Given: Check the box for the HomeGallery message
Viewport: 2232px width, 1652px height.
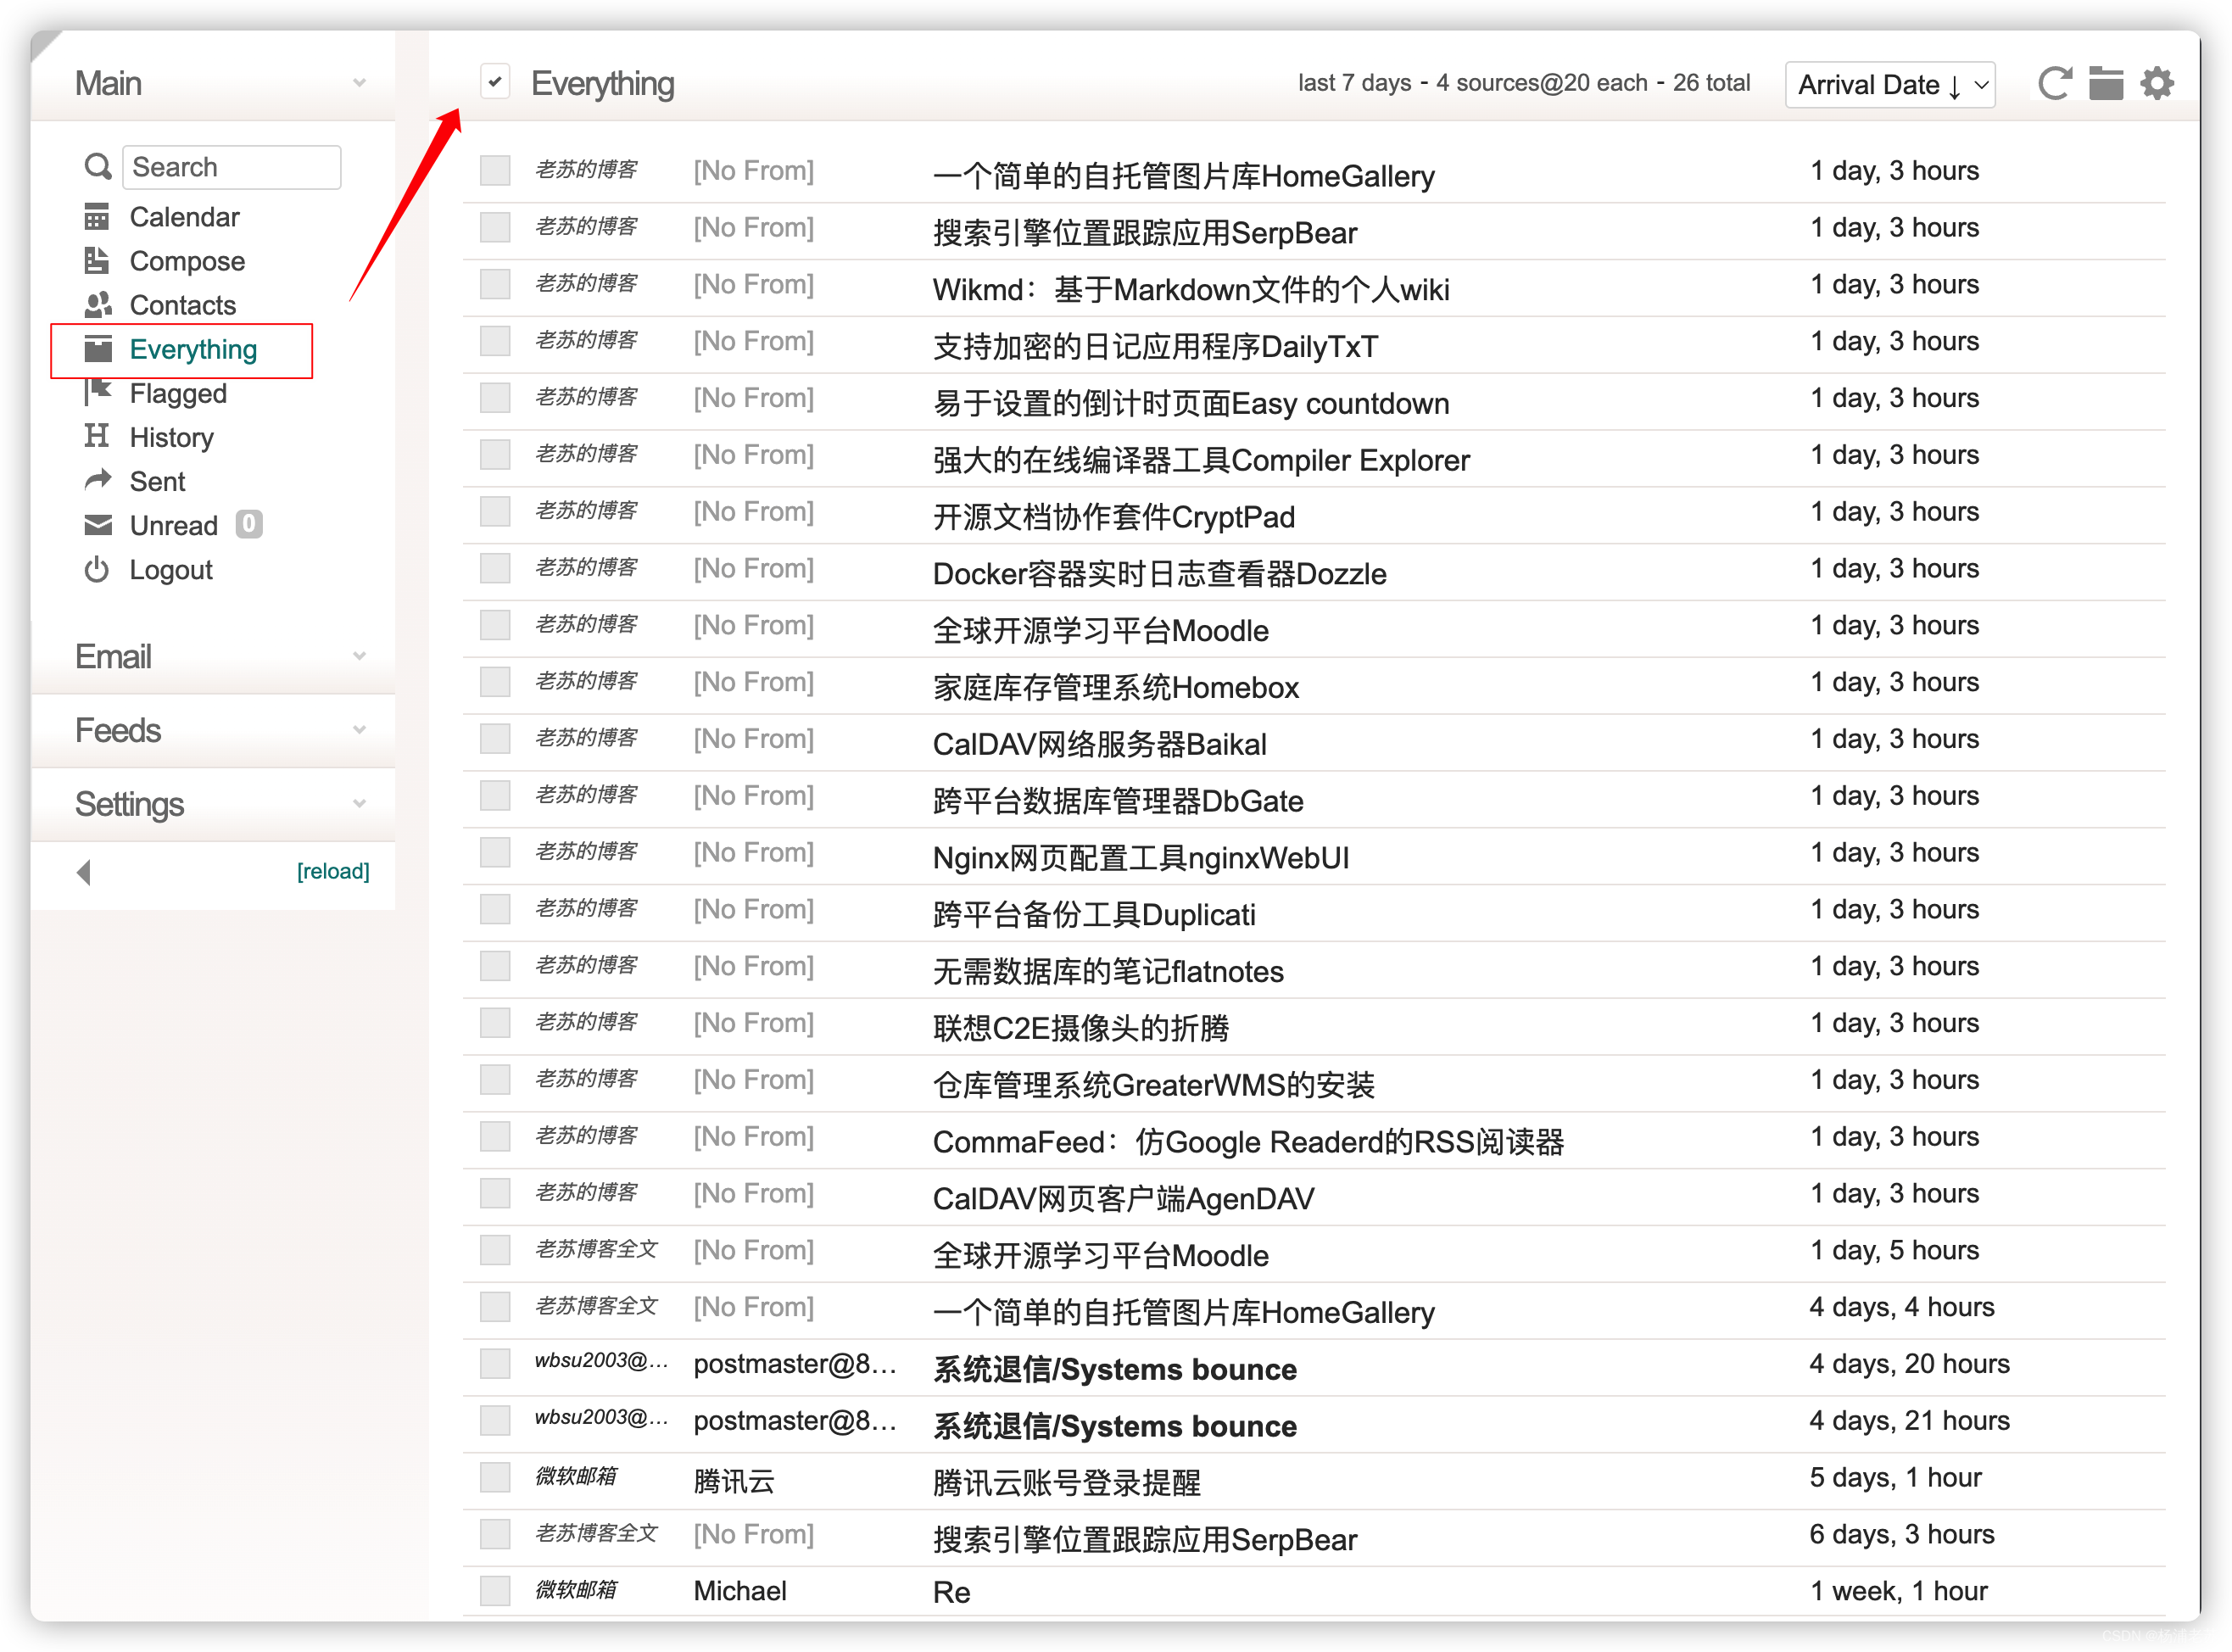Looking at the screenshot, I should tap(495, 171).
